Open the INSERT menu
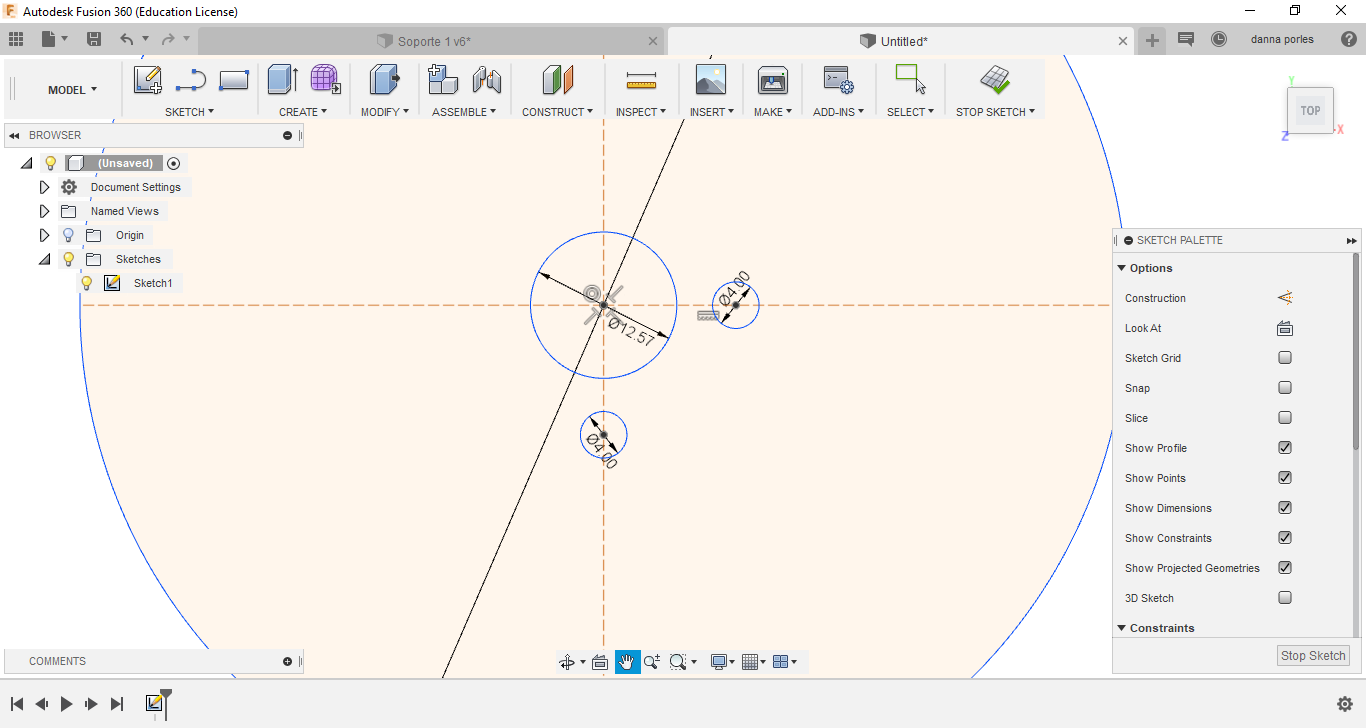 pyautogui.click(x=711, y=112)
